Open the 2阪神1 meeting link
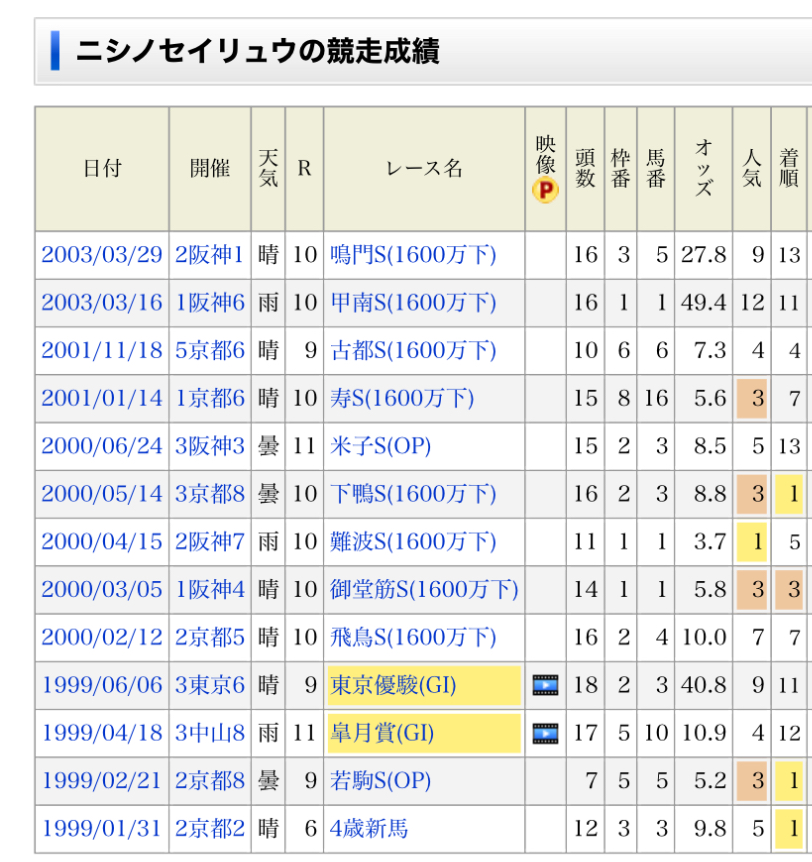Screen dimensions: 812x862 209,255
